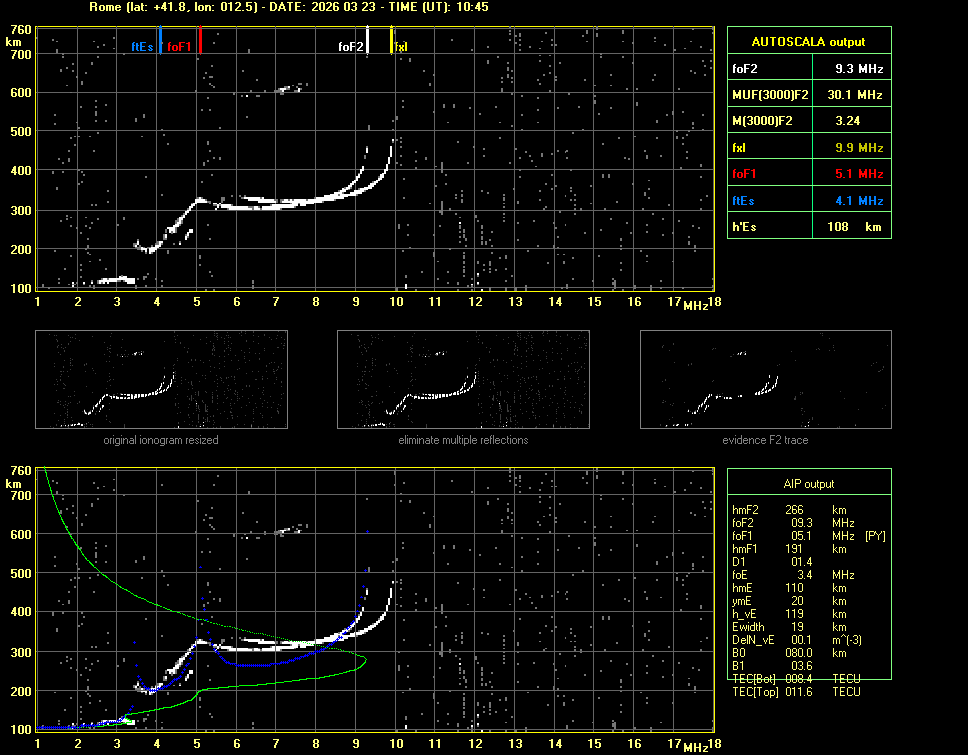Open the evidence F2 trace thumbnail
This screenshot has height=755, width=968.
tap(765, 381)
